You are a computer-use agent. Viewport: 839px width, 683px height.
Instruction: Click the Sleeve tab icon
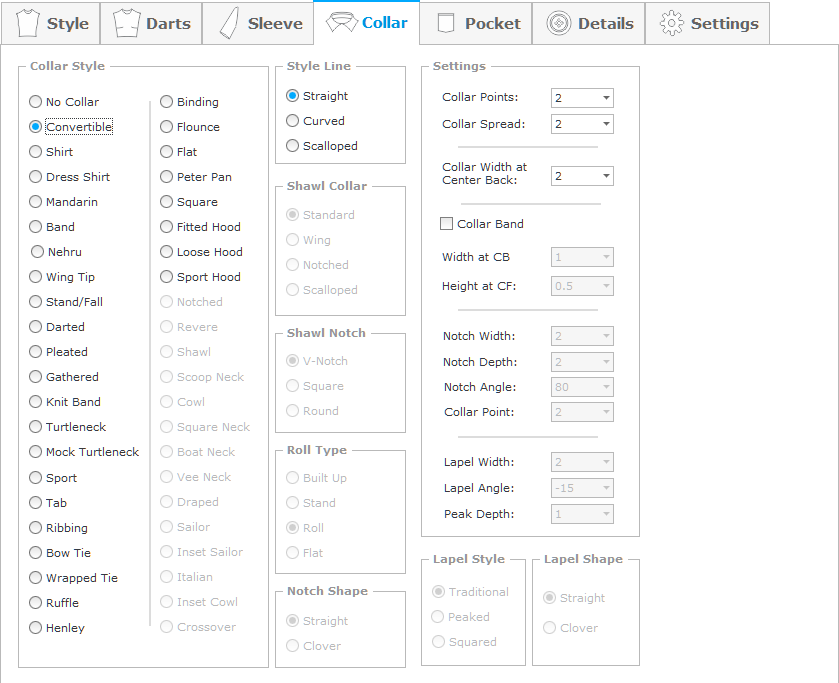point(228,23)
